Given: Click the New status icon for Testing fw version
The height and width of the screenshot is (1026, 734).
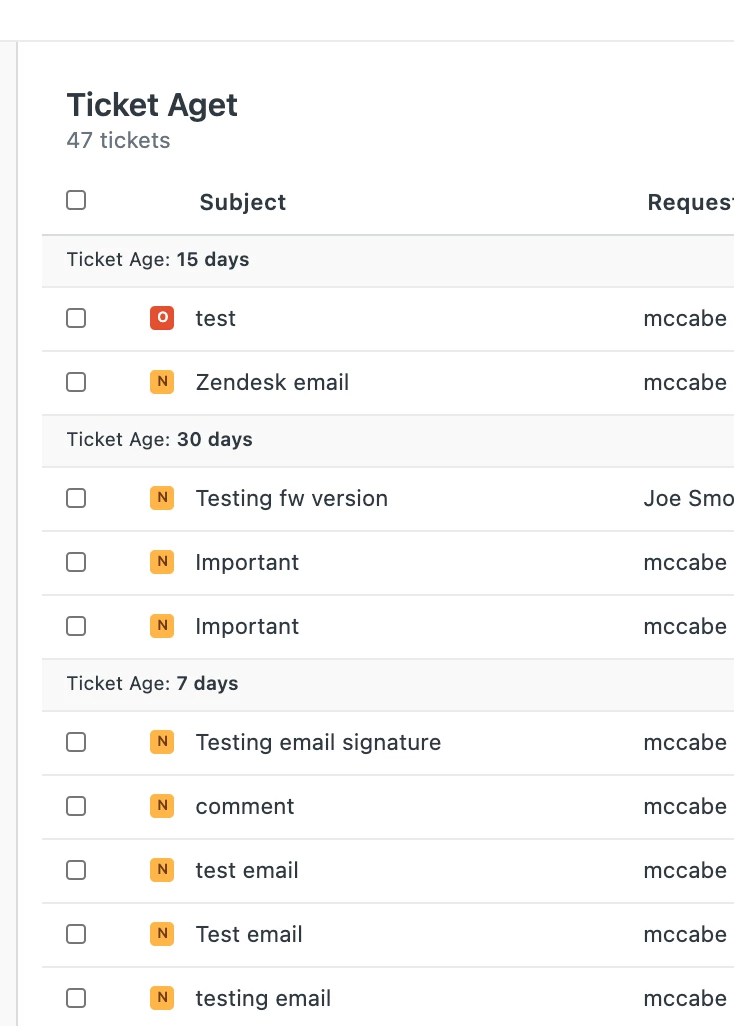Looking at the screenshot, I should (161, 498).
